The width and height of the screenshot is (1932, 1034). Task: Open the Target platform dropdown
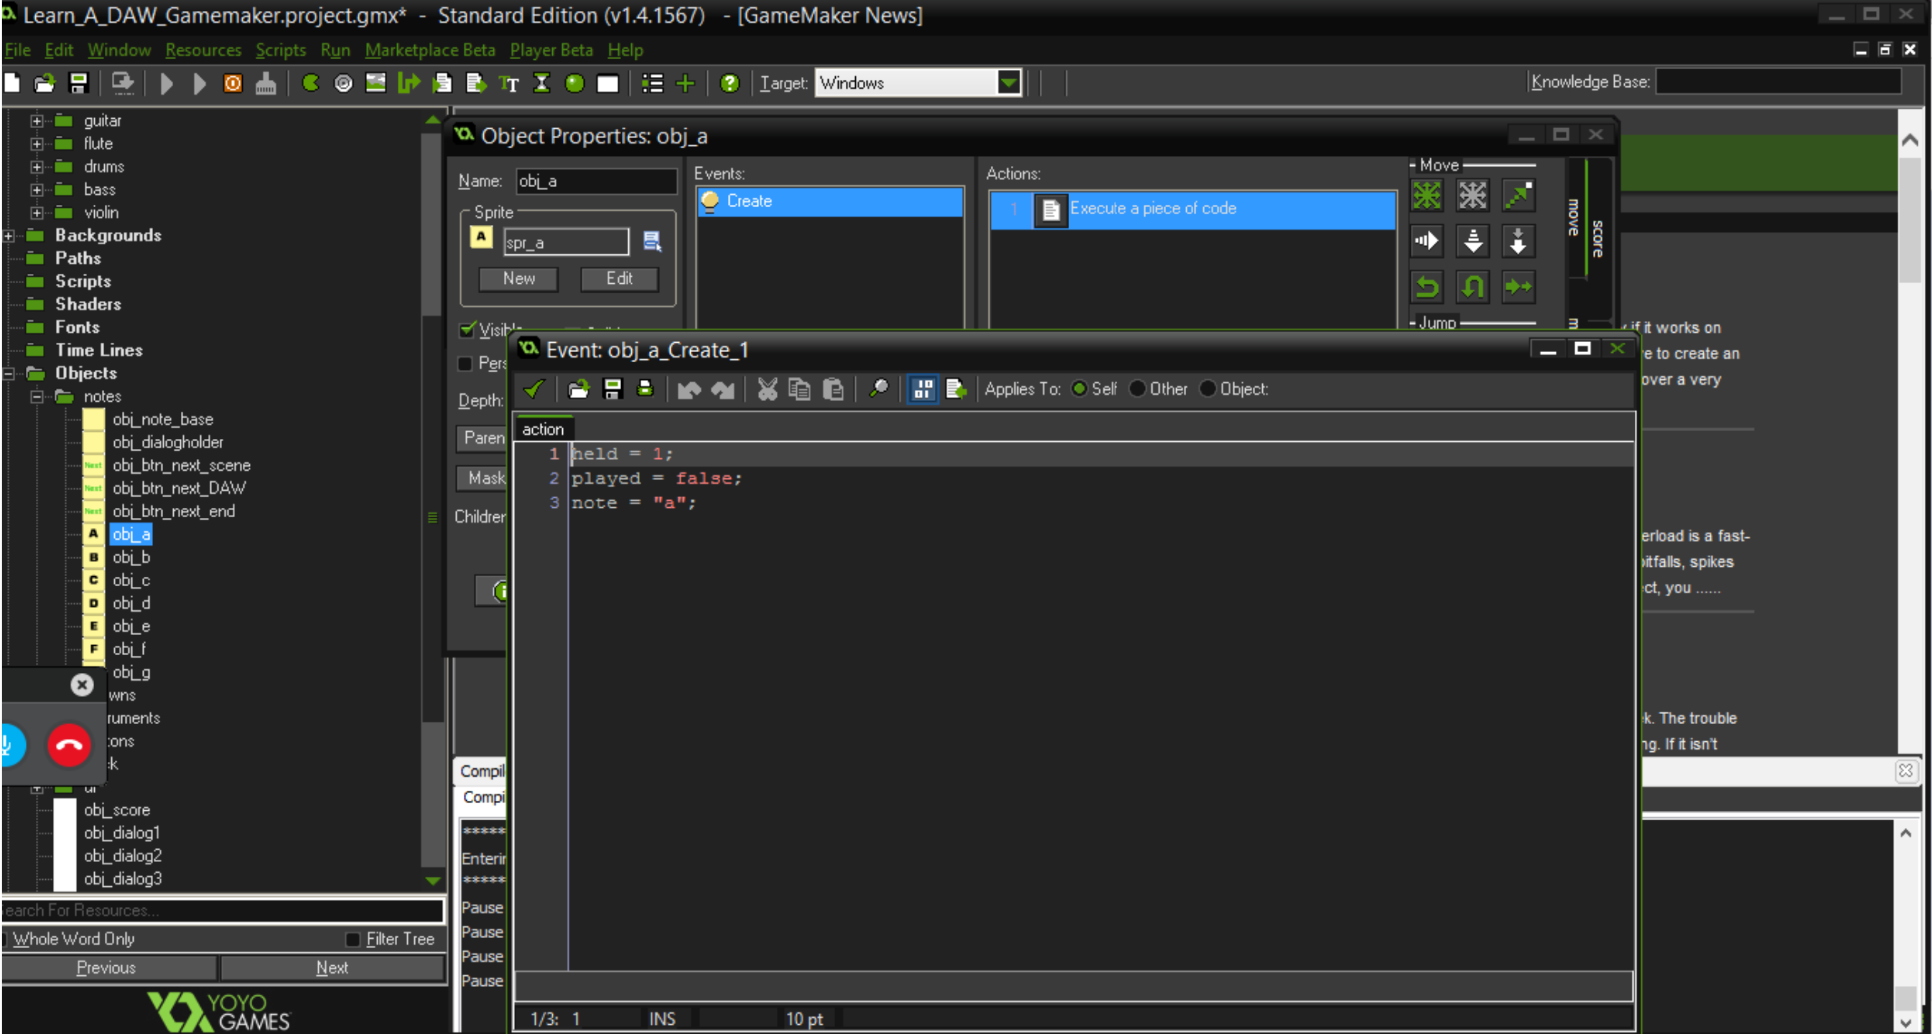click(x=1009, y=83)
